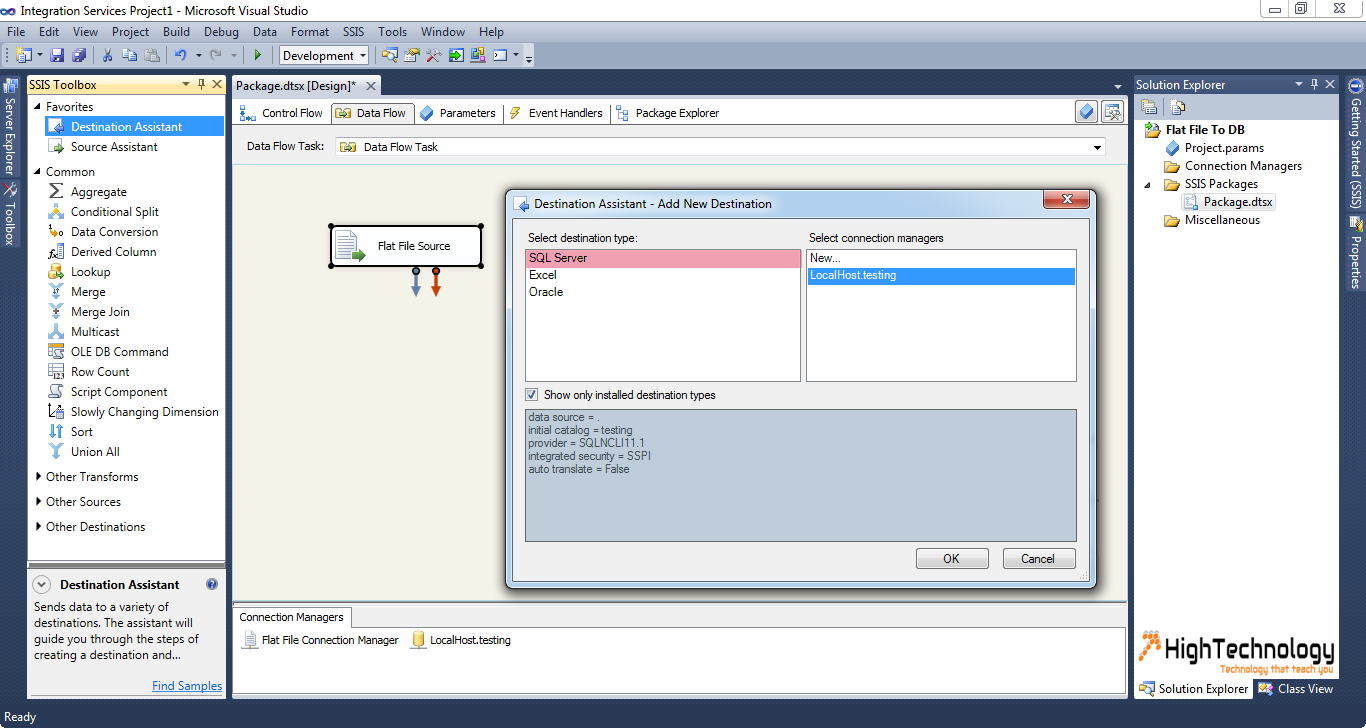Open the Toolbox hammer-and-wrench toolbar icon
Image resolution: width=1366 pixels, height=728 pixels.
point(434,55)
